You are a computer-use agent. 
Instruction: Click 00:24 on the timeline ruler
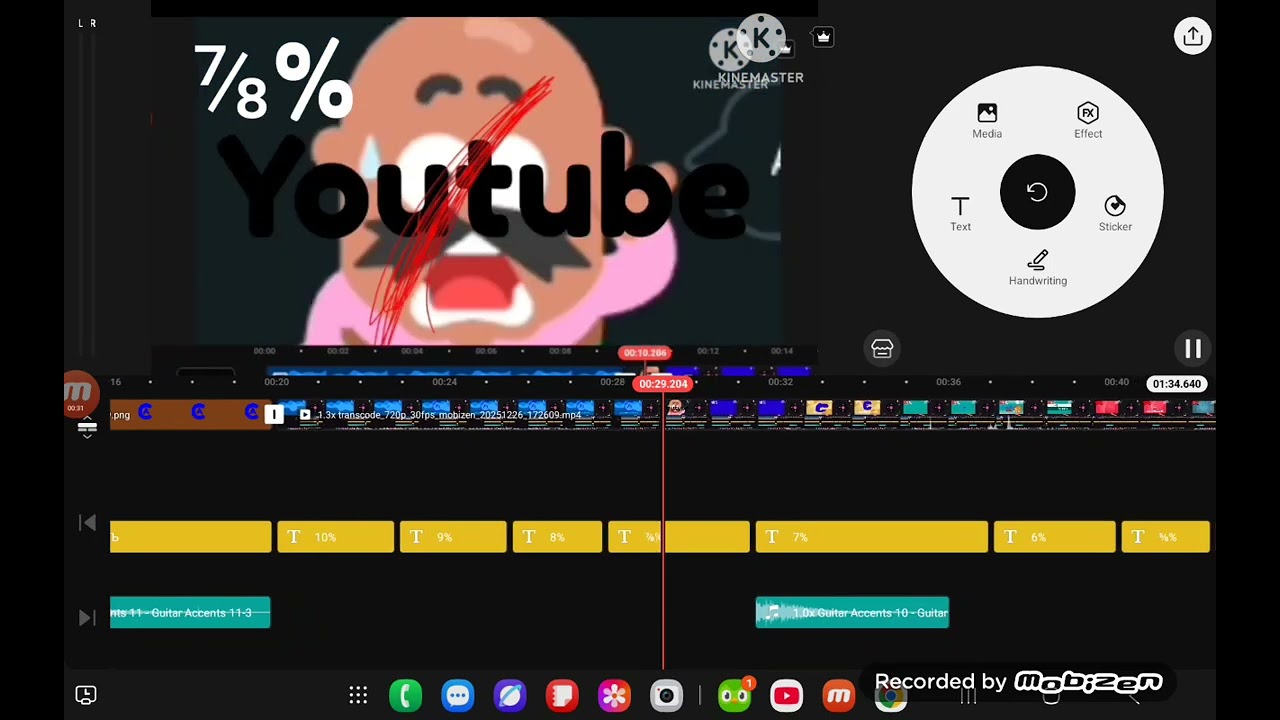pyautogui.click(x=444, y=382)
